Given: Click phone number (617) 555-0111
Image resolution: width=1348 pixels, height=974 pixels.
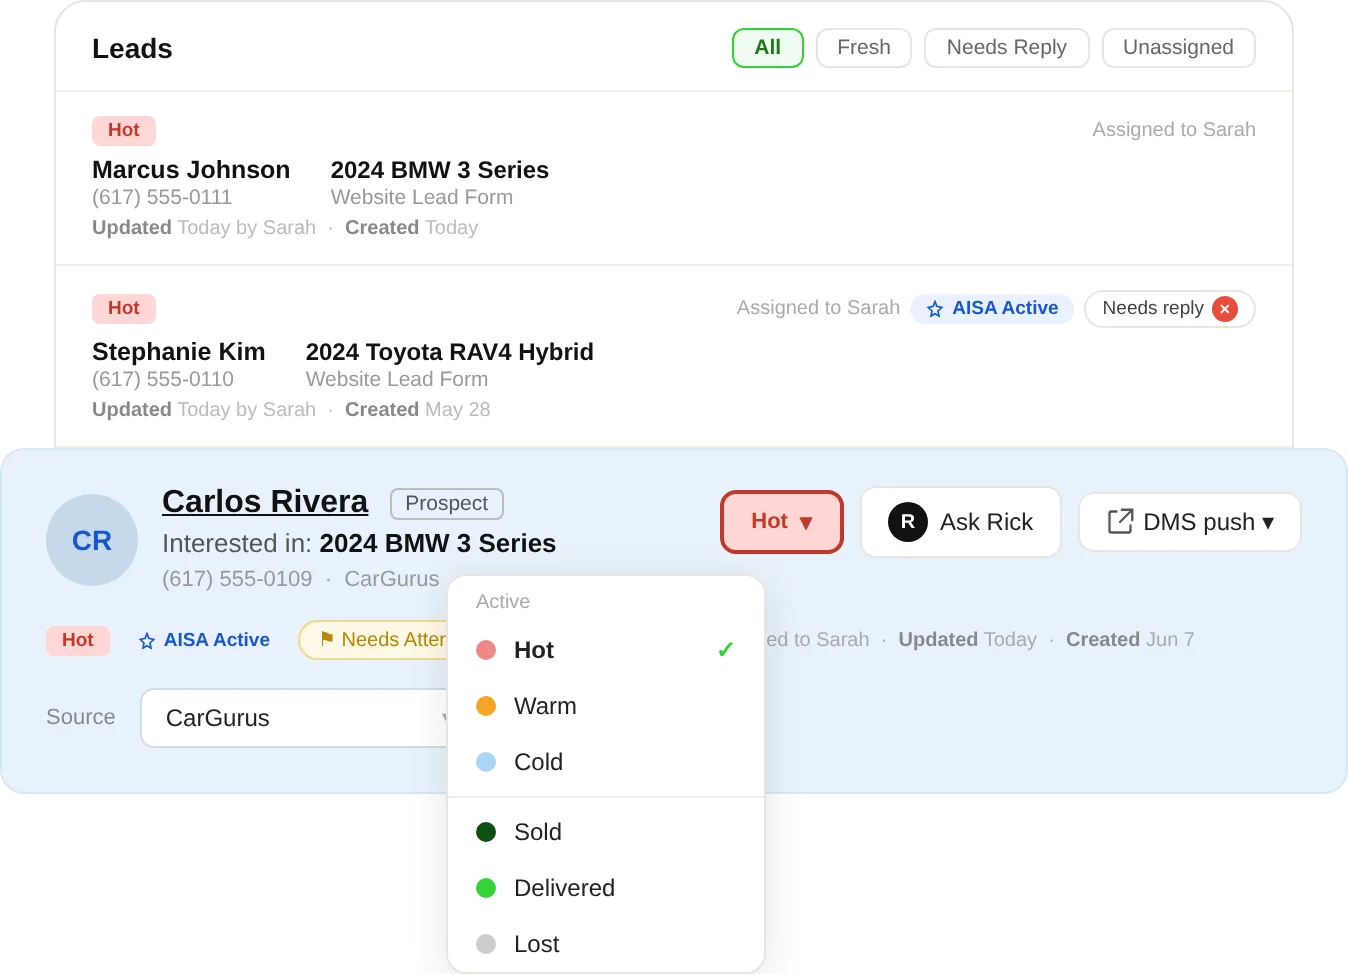Looking at the screenshot, I should [162, 198].
